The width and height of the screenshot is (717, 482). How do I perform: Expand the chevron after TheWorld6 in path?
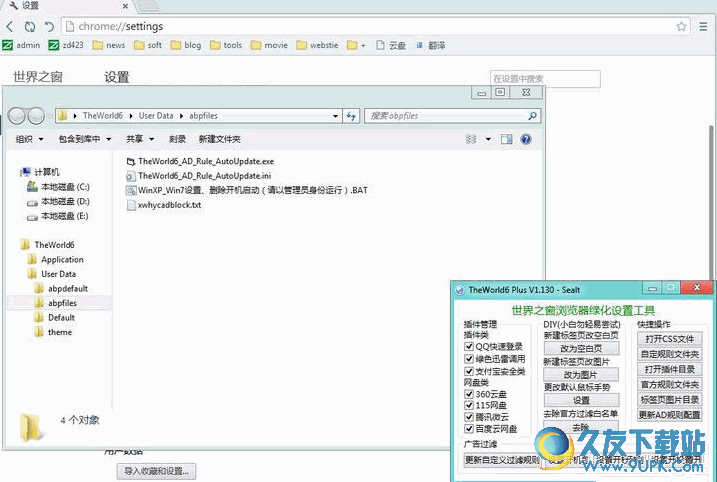tap(131, 116)
